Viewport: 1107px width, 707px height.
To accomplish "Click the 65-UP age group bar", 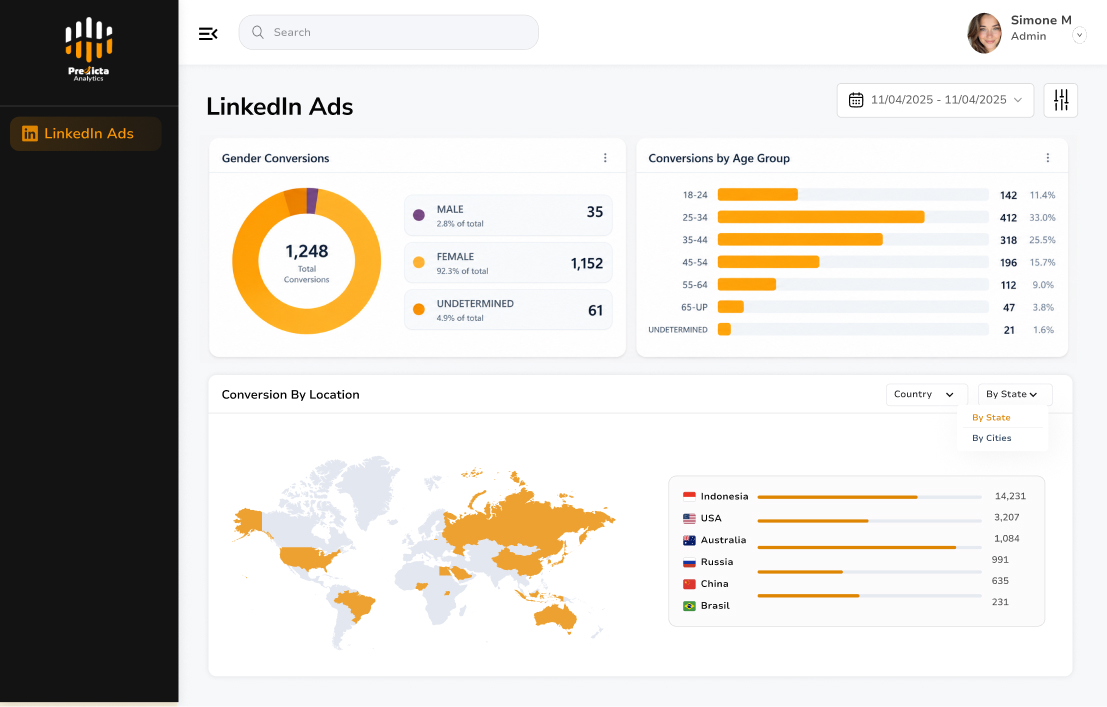I will pyautogui.click(x=731, y=307).
